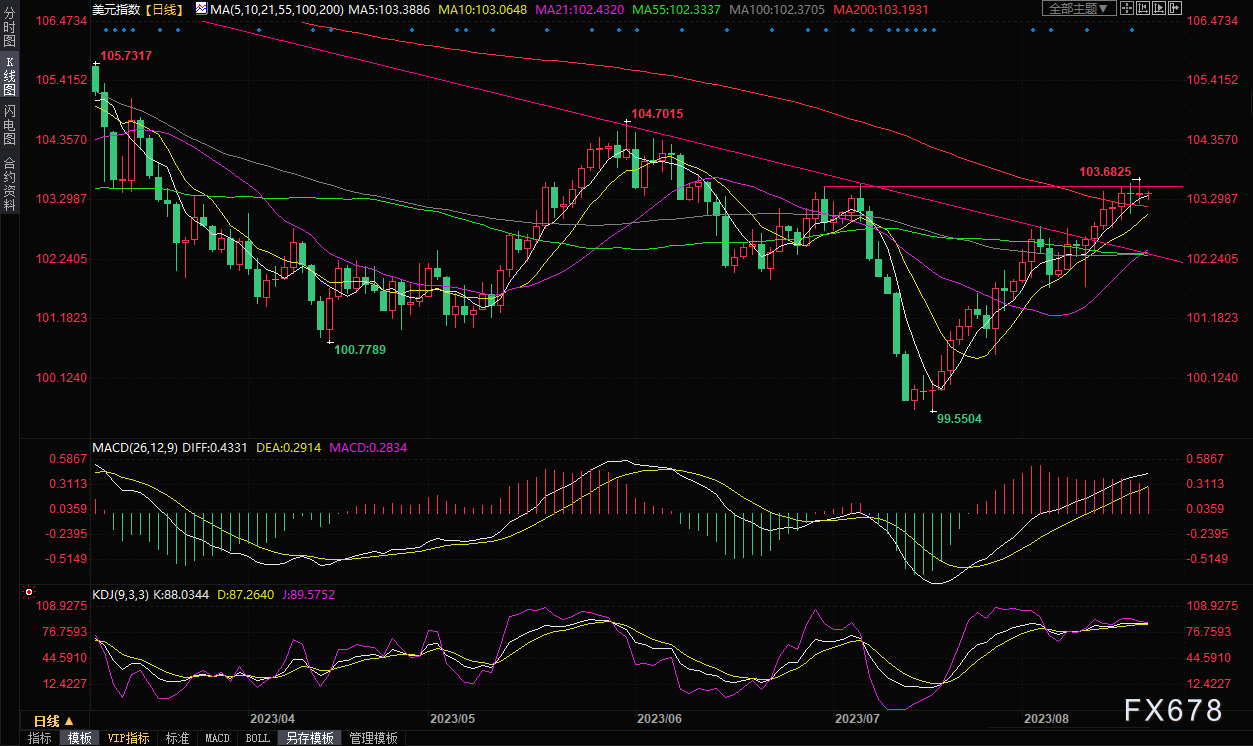Viewport: 1253px width, 746px height.
Task: Click the MA indicator chart icon
Action: (x=202, y=9)
